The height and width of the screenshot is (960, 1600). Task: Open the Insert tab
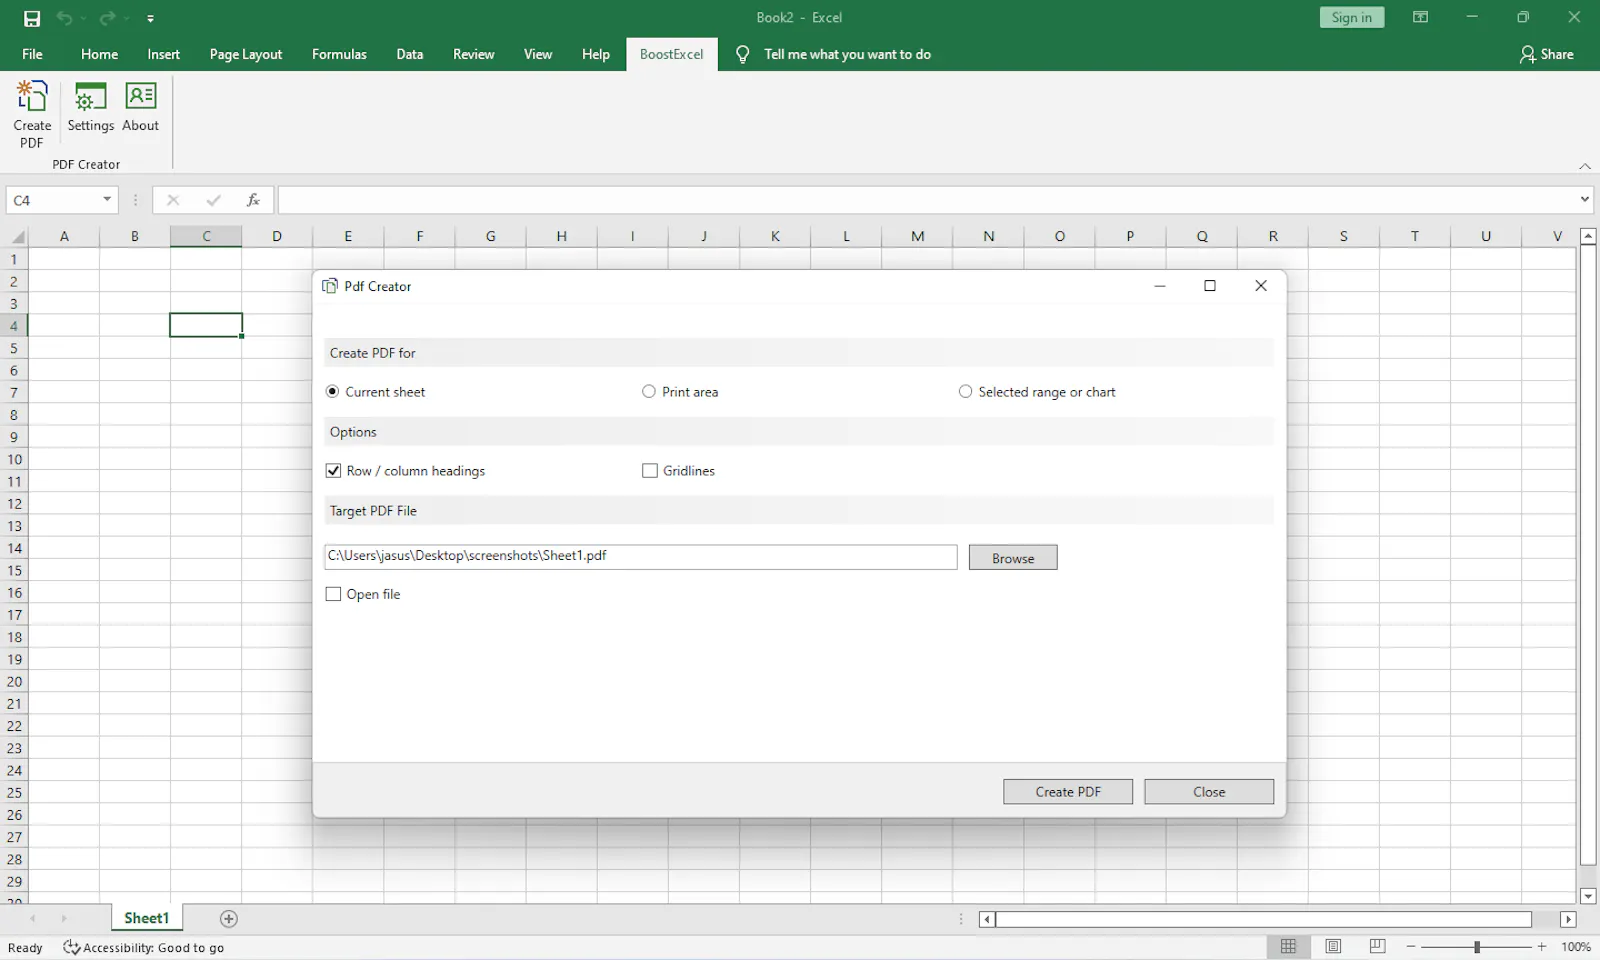pyautogui.click(x=163, y=54)
